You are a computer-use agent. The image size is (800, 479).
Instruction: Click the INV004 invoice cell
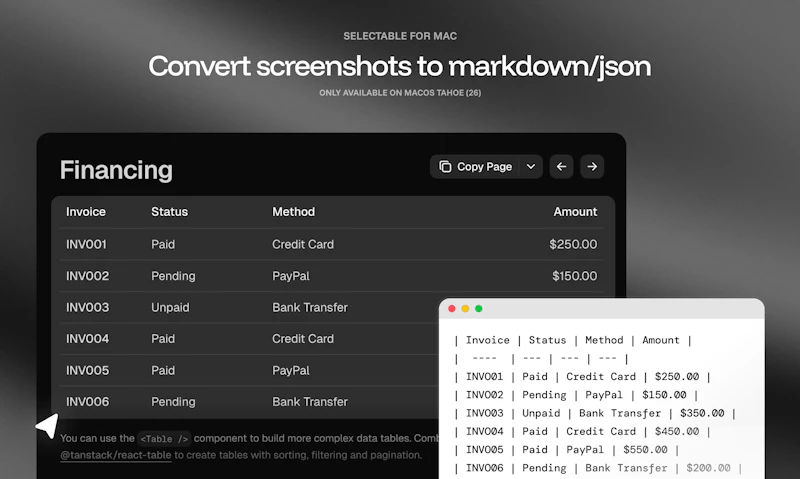(87, 339)
